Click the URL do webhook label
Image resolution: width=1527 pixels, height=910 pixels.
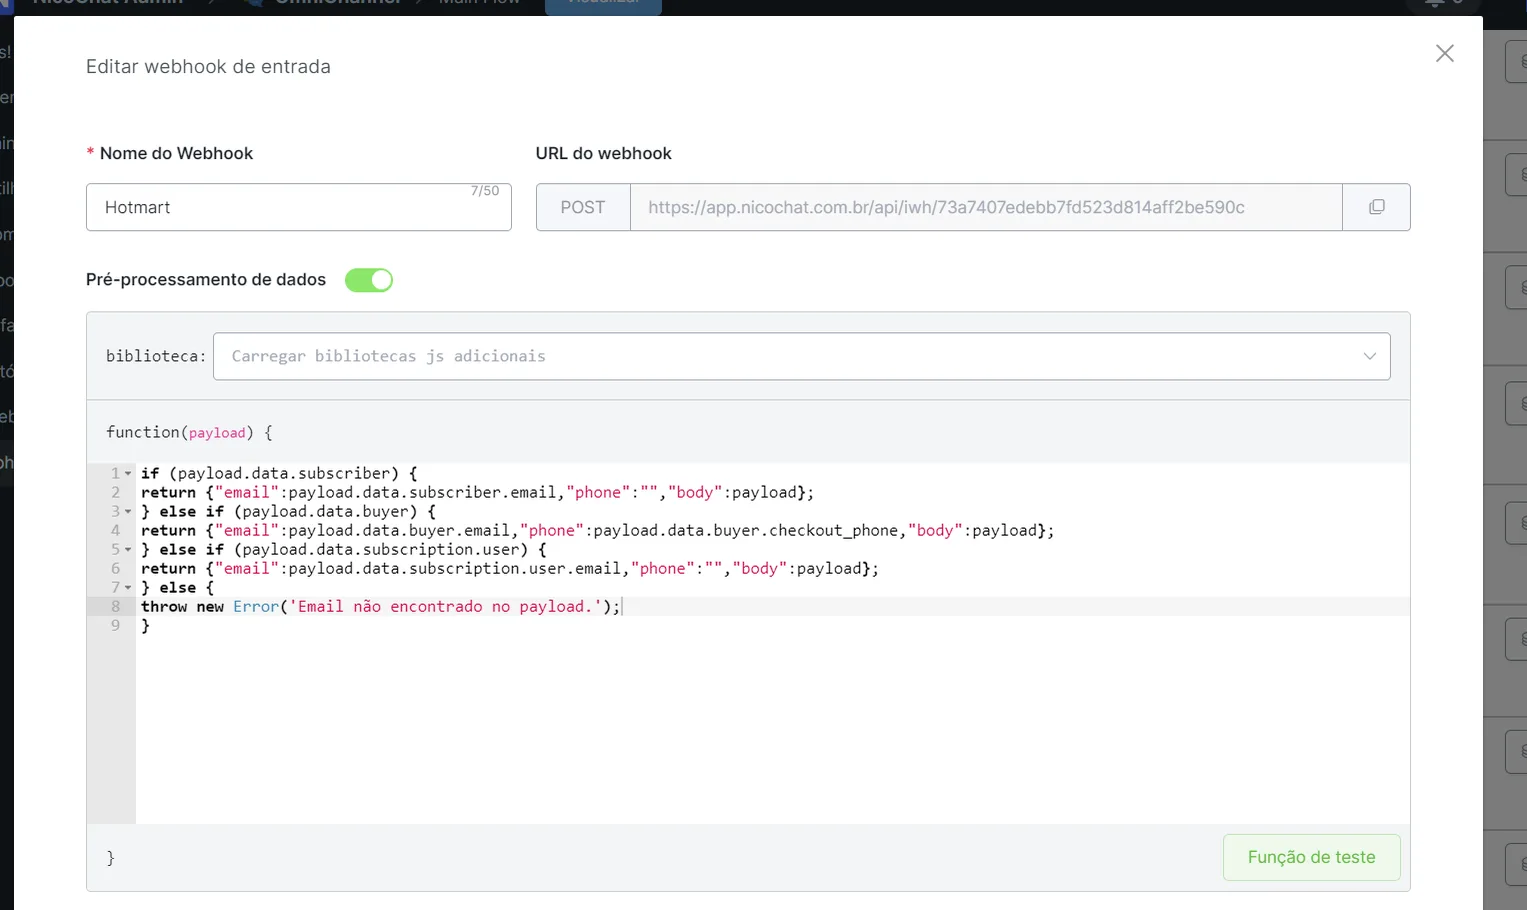click(603, 153)
